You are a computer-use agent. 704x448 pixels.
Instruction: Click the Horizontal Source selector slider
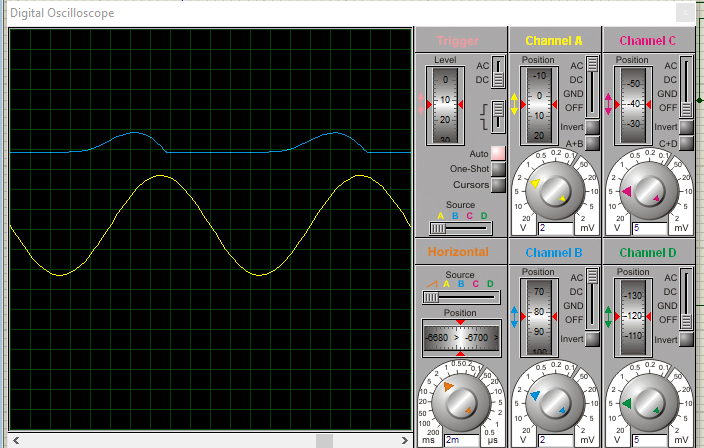pyautogui.click(x=461, y=297)
